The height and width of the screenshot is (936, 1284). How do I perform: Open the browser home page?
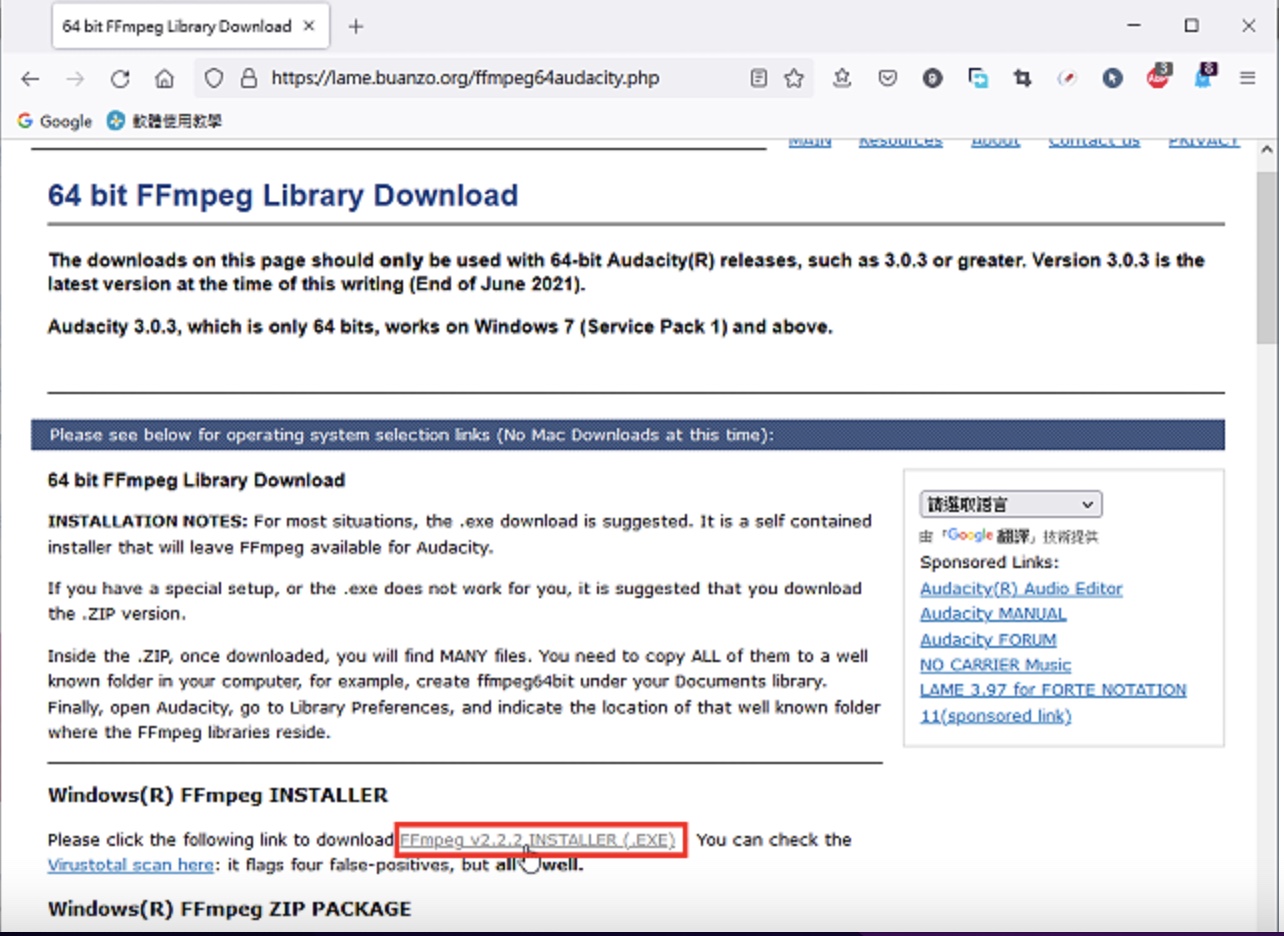coord(165,79)
